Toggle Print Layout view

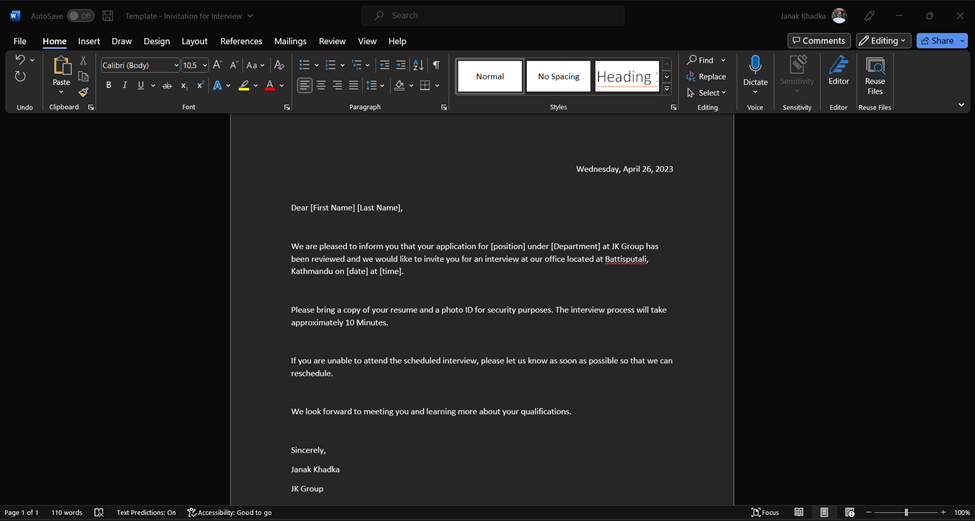tap(824, 512)
